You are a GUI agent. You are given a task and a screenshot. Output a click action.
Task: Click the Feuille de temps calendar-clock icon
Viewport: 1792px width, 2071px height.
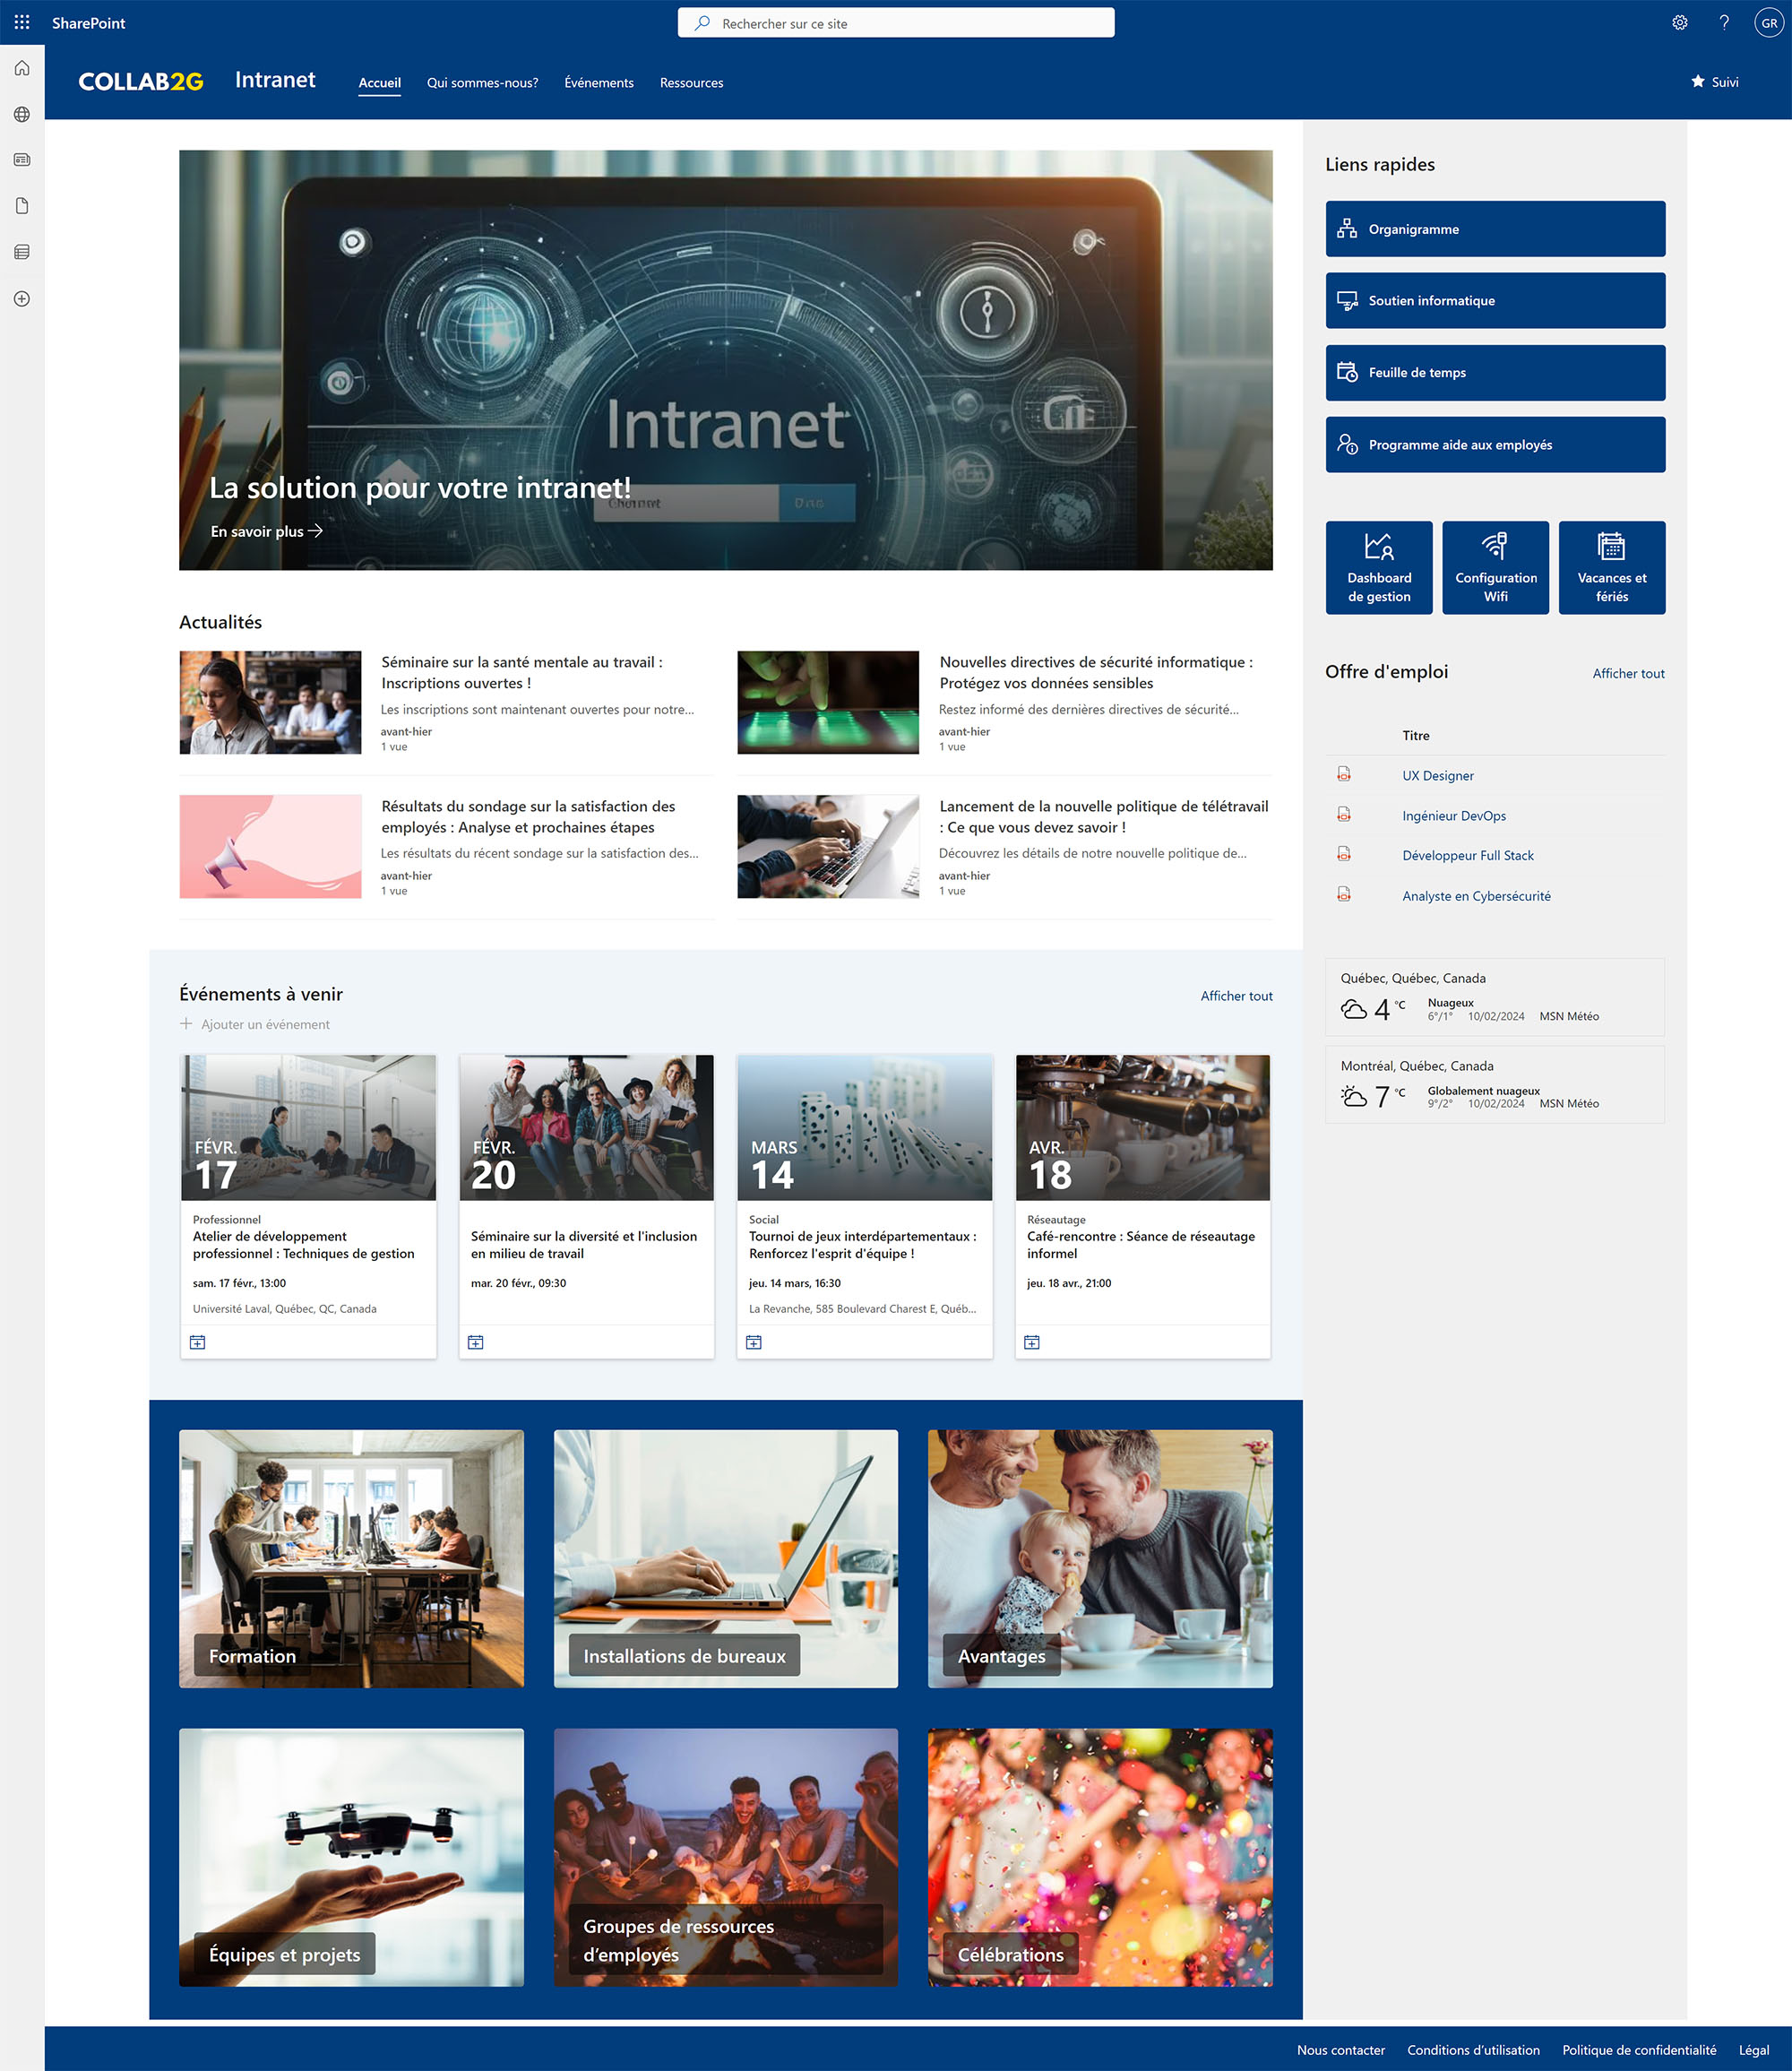coord(1347,373)
